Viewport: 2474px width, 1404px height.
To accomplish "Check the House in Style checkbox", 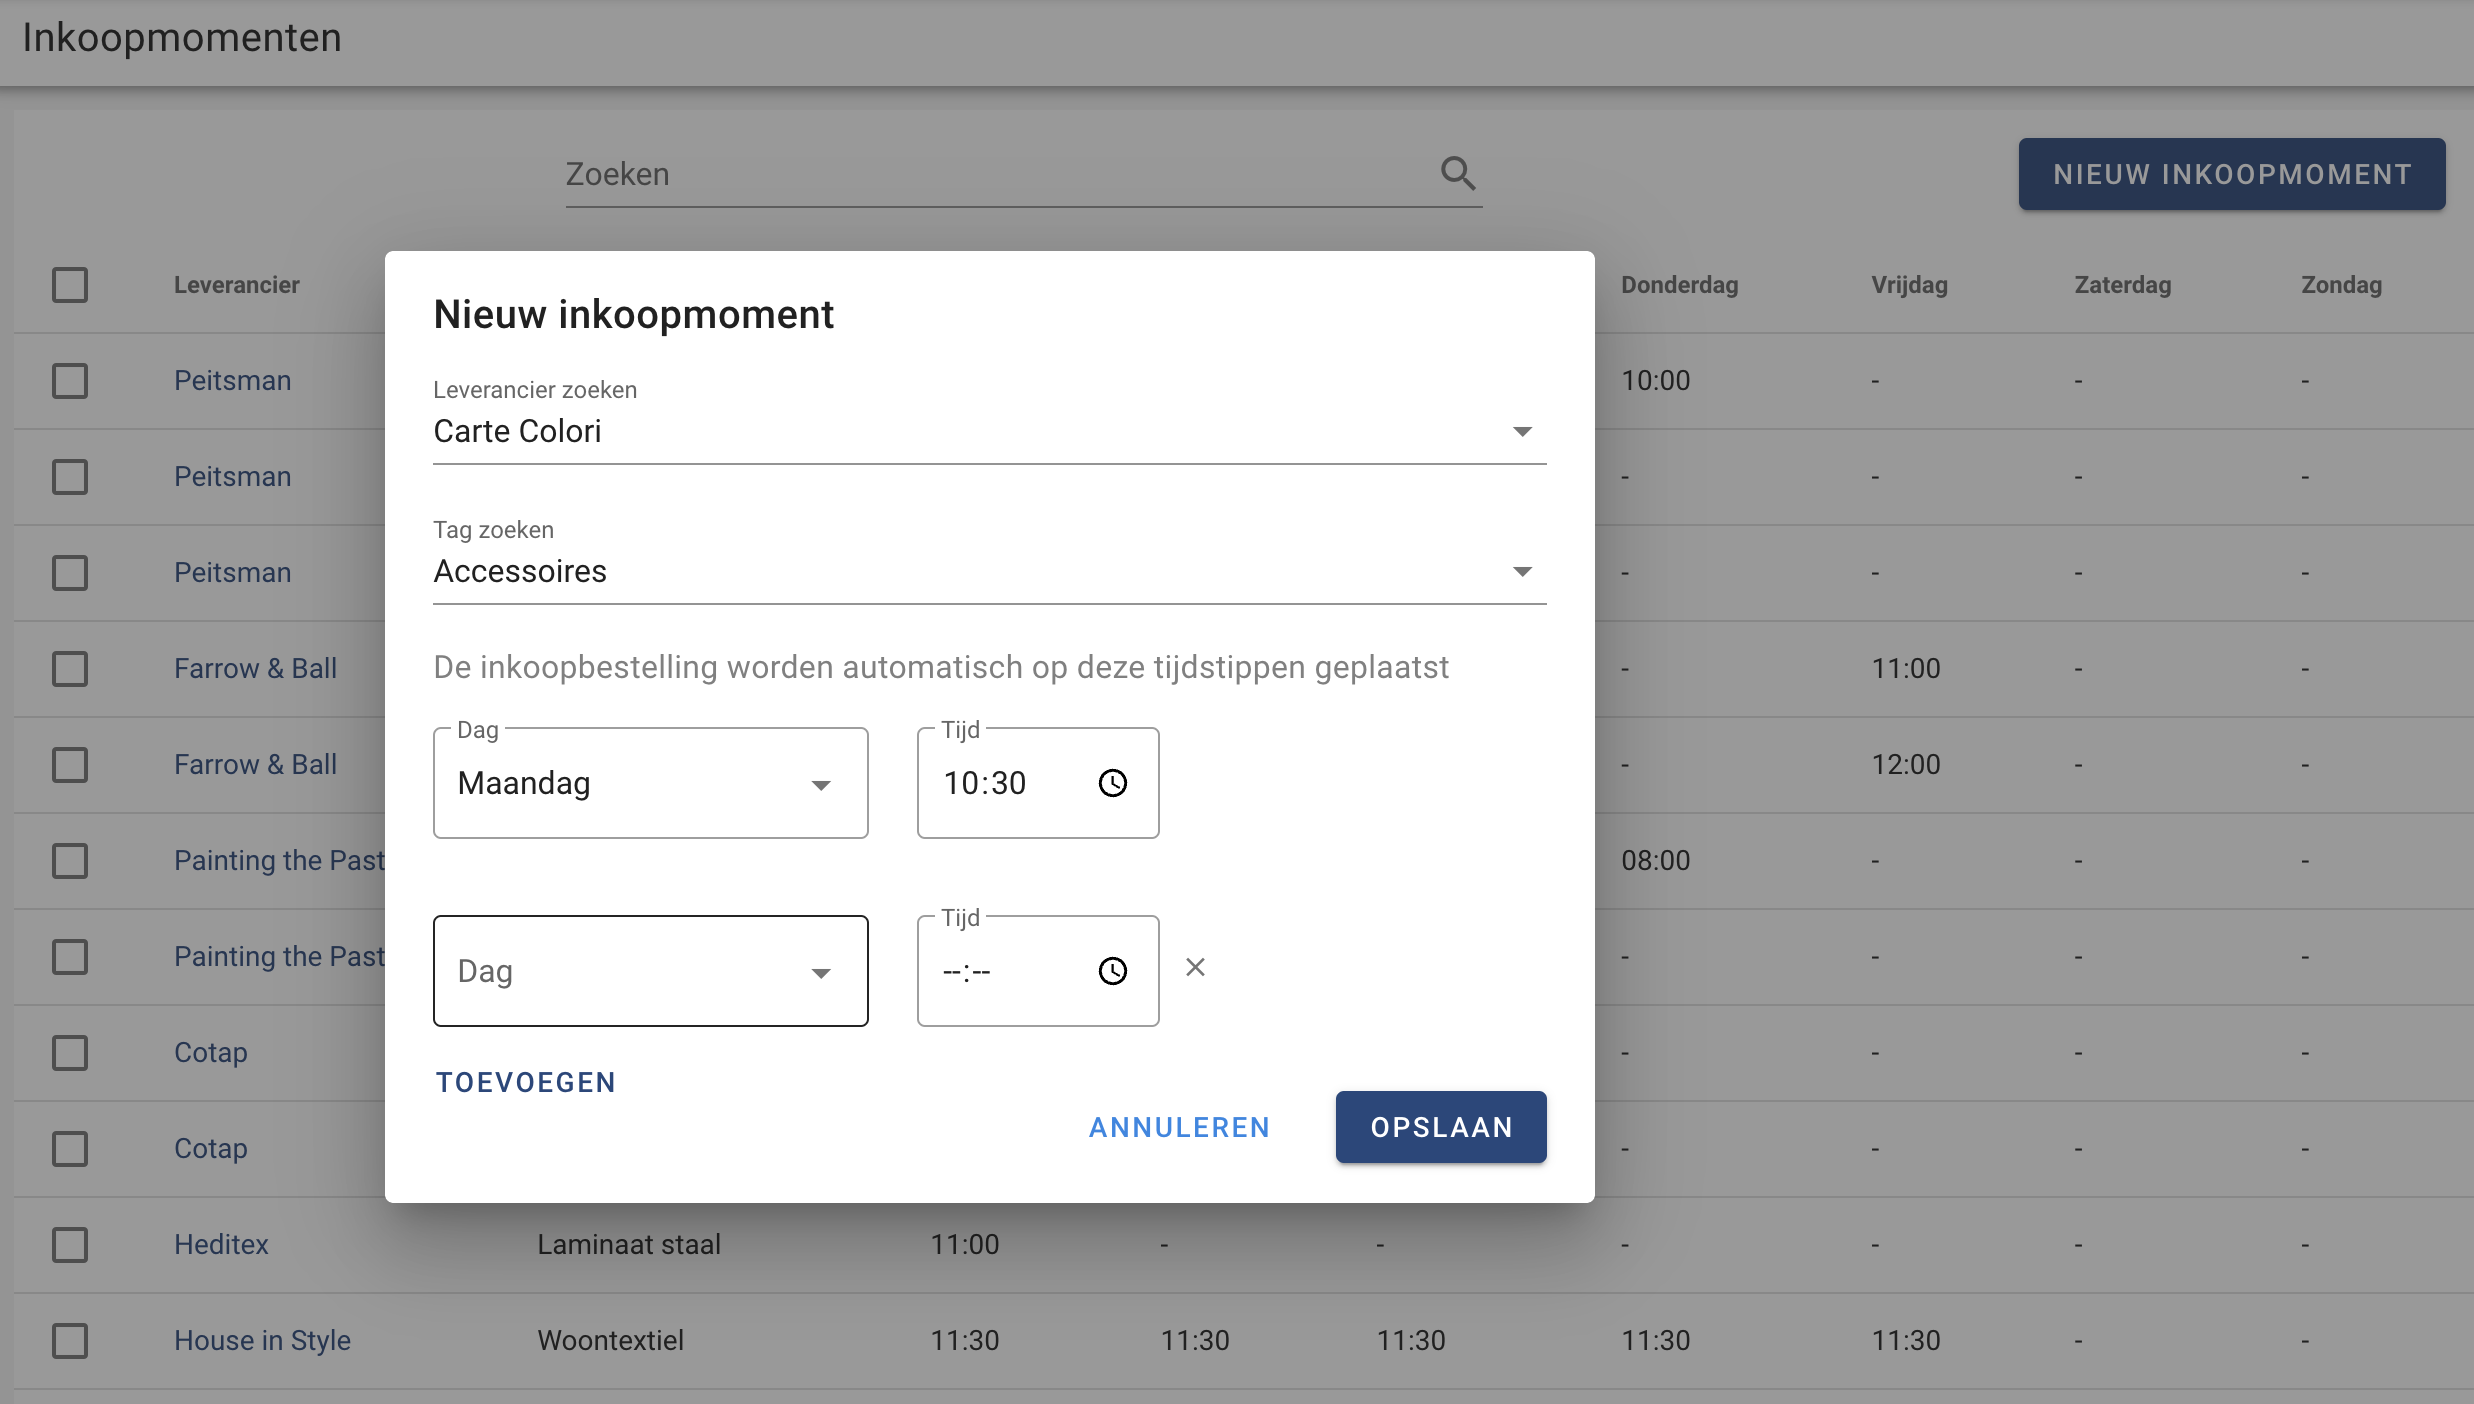I will click(70, 1341).
